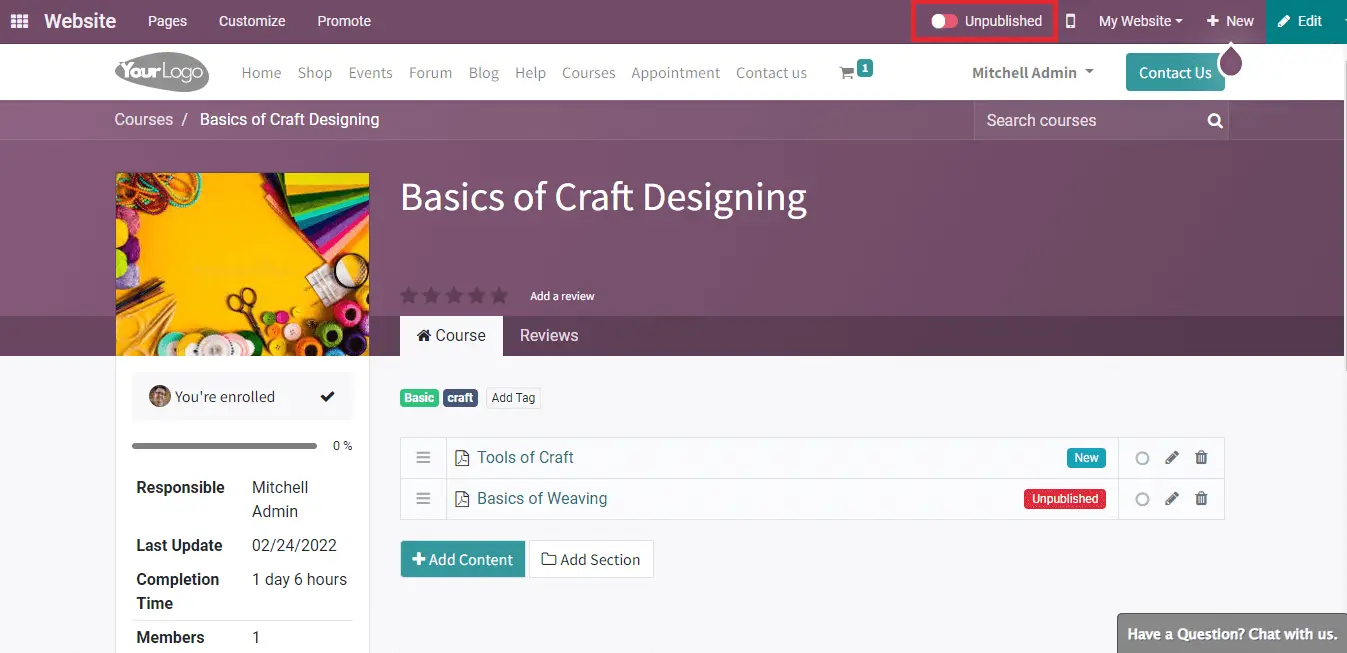Open the Promote menu

point(344,21)
